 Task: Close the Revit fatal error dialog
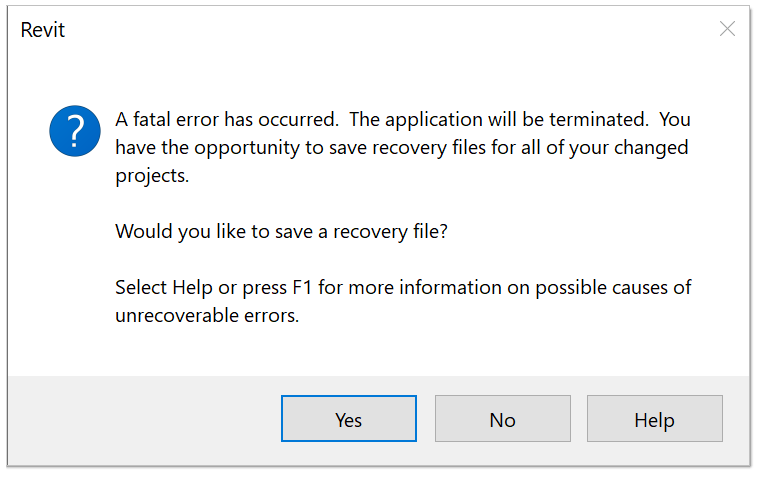tap(727, 29)
